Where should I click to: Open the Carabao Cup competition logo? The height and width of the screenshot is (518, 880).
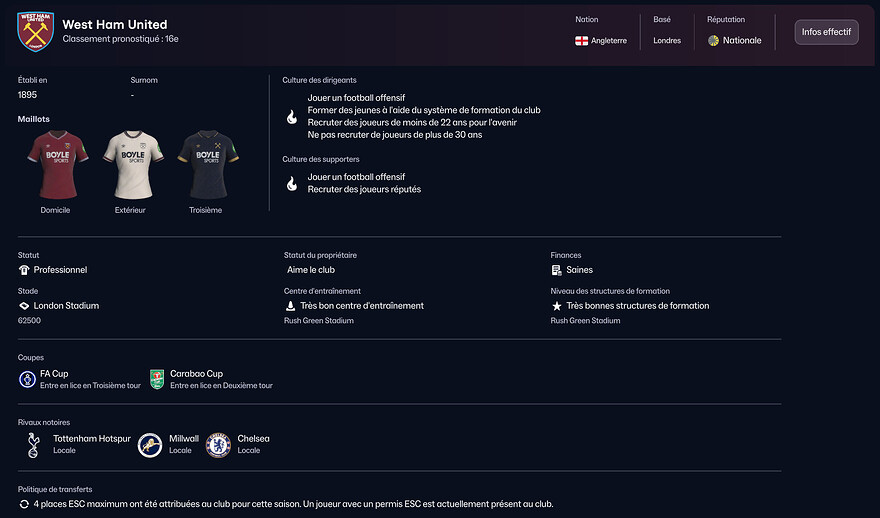click(x=157, y=379)
